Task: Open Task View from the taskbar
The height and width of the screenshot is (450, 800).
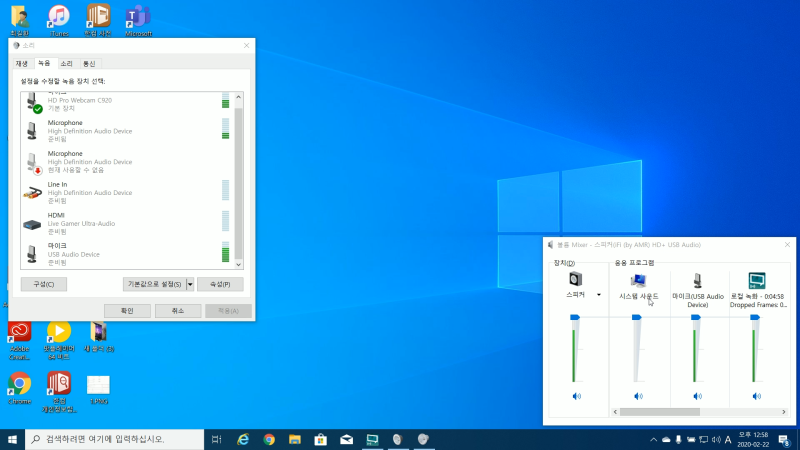Action: click(x=216, y=439)
